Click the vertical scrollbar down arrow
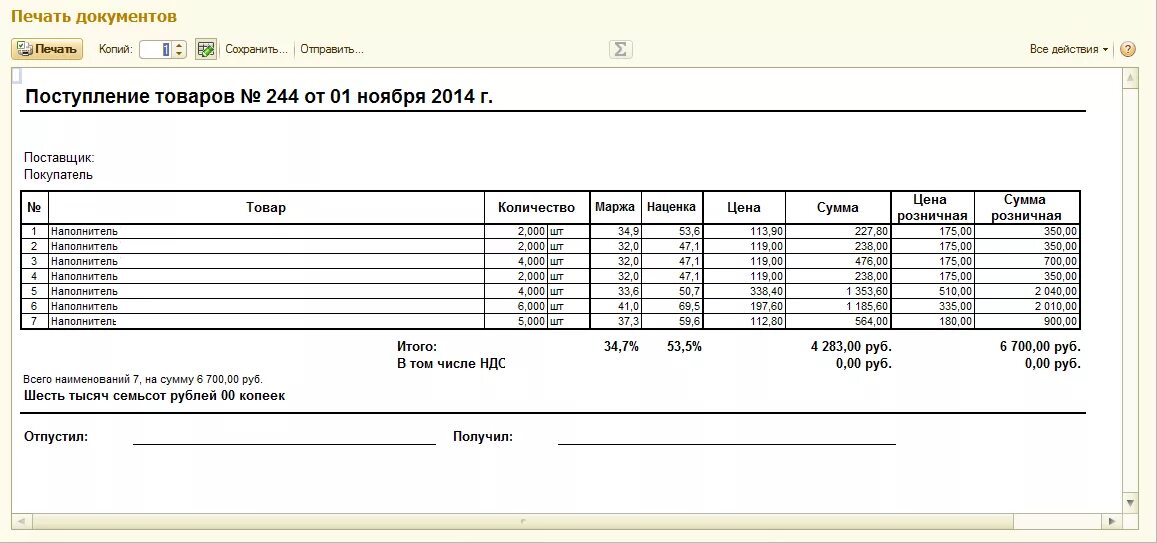 click(1130, 502)
